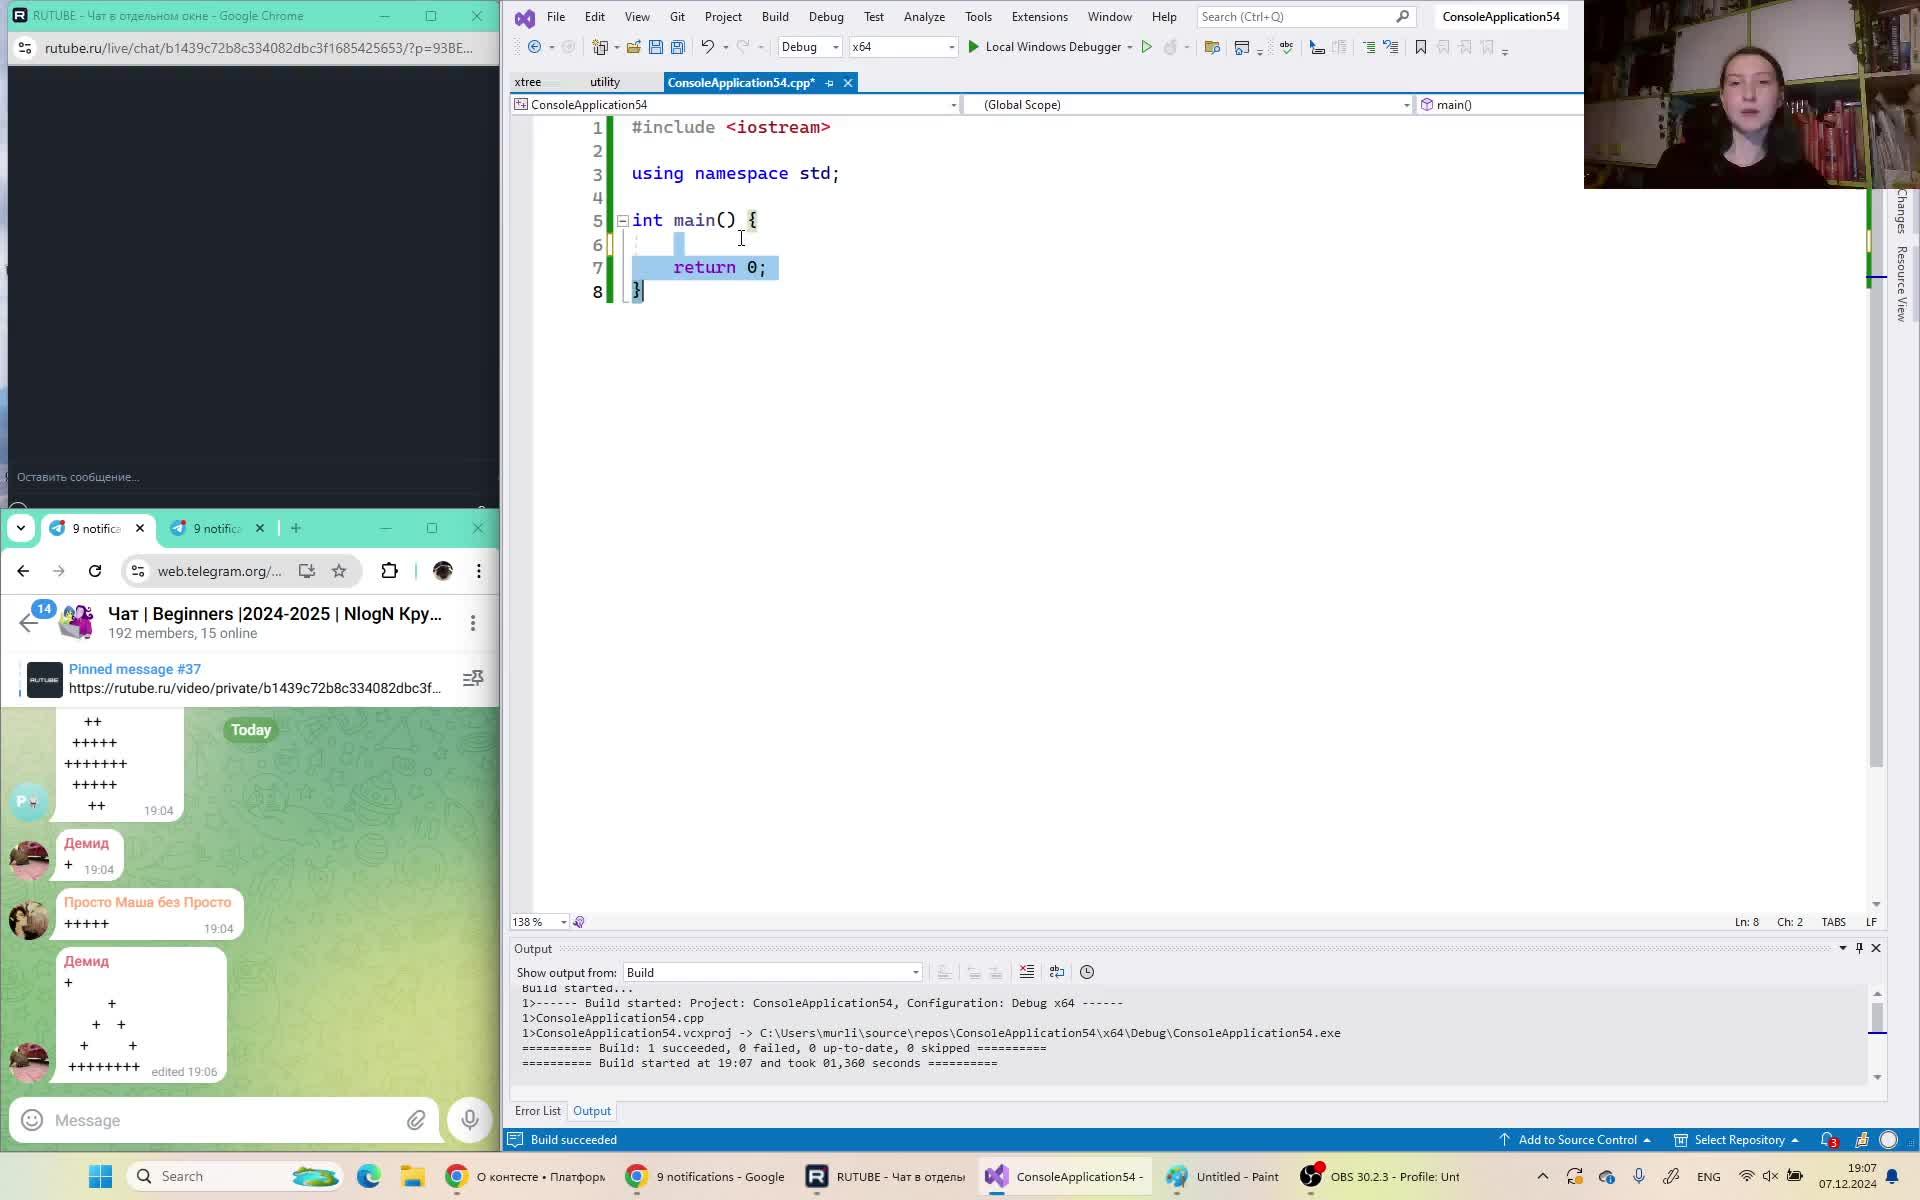
Task: Attach a file with paperclip icon
Action: [416, 1120]
